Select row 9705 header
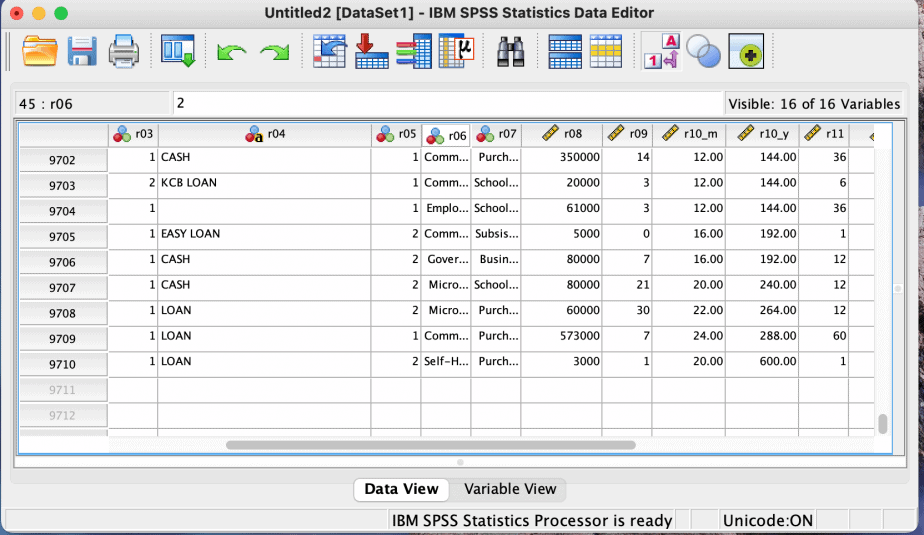Viewport: 924px width, 535px height. [63, 237]
